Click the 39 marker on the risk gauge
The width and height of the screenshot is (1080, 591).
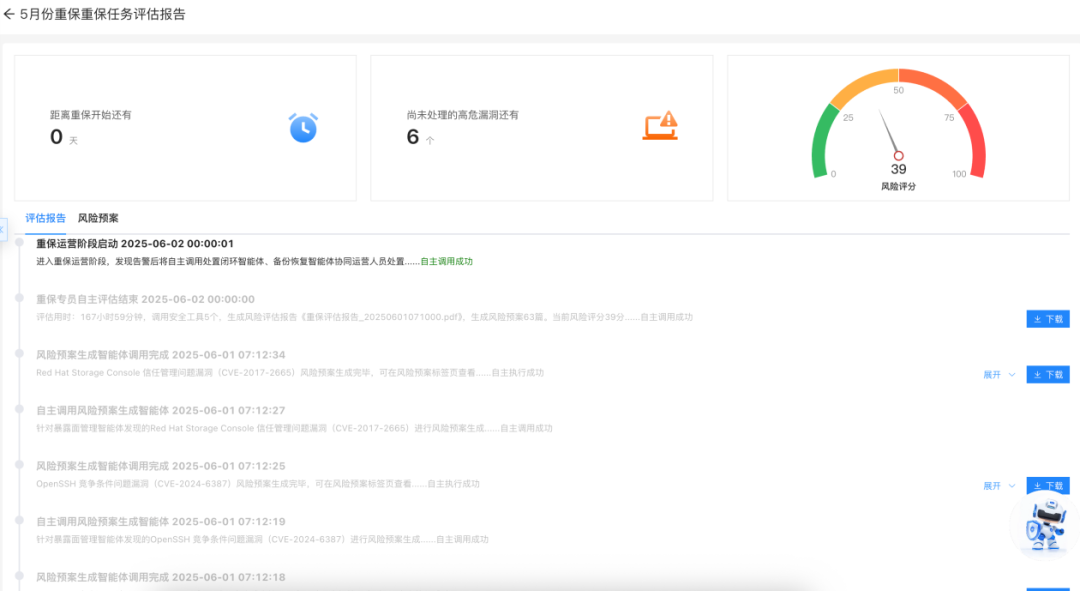(x=898, y=169)
